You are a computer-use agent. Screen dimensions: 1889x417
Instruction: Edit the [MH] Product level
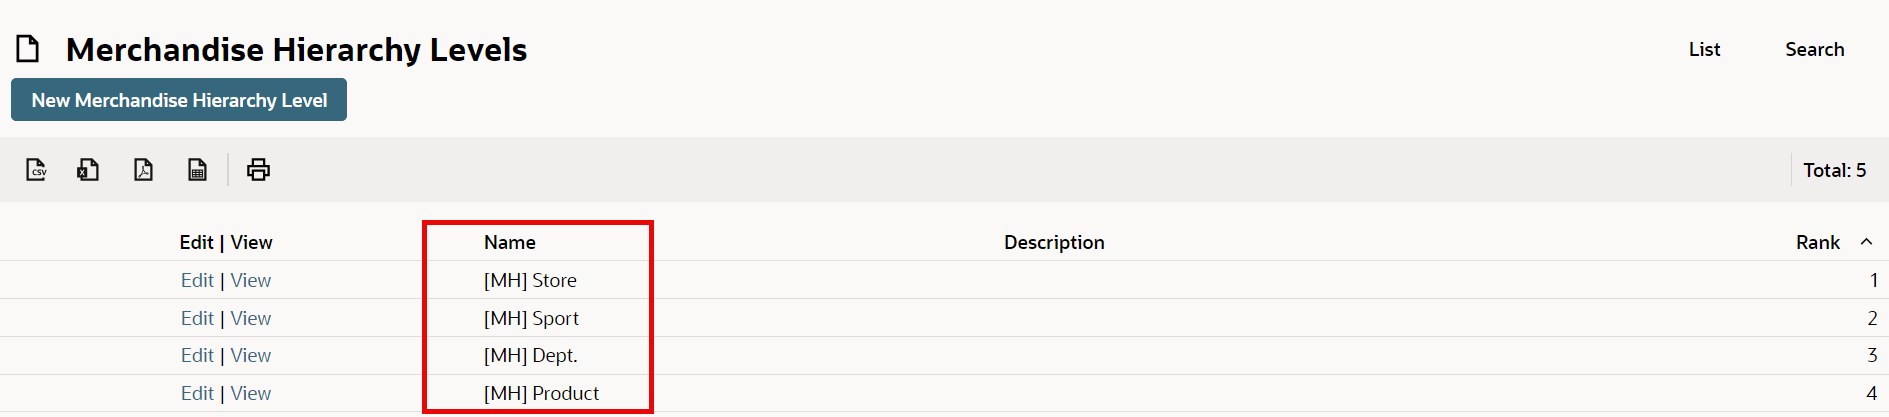[197, 393]
